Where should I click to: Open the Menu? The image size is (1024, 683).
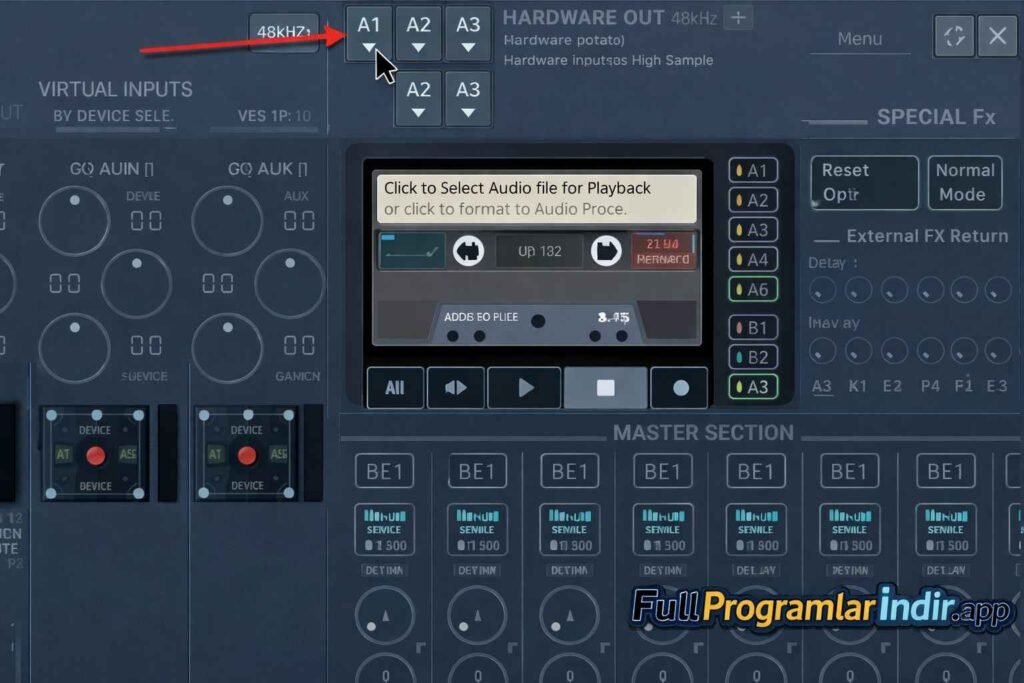(860, 39)
